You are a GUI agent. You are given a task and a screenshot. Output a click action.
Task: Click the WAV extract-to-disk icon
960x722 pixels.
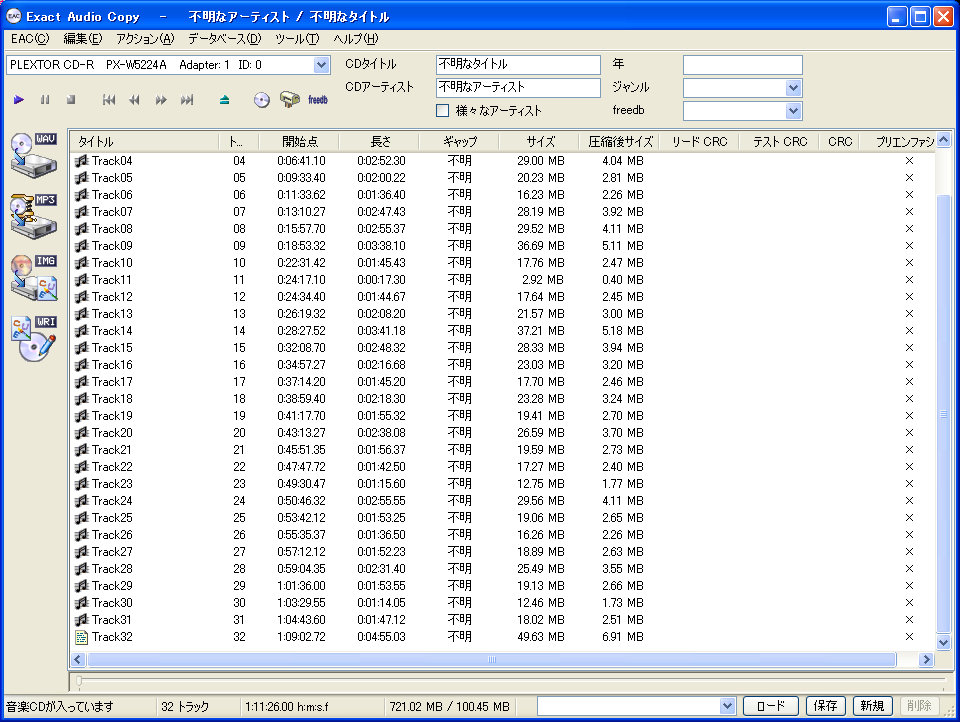pyautogui.click(x=33, y=153)
